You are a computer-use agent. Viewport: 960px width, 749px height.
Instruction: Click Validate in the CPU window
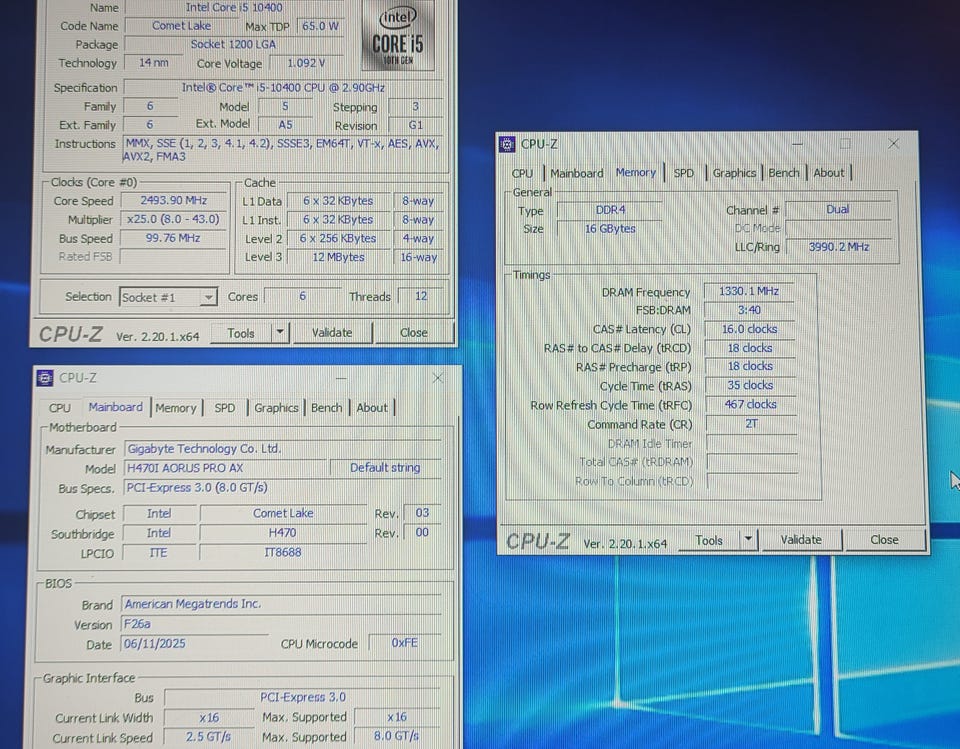pos(332,333)
